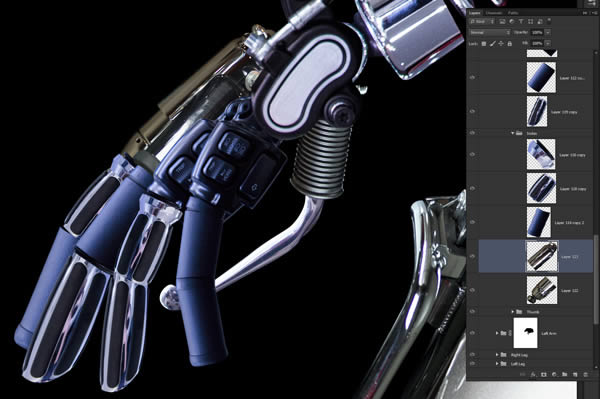Click the Thumb group folder icon
Image resolution: width=600 pixels, height=399 pixels.
[519, 312]
